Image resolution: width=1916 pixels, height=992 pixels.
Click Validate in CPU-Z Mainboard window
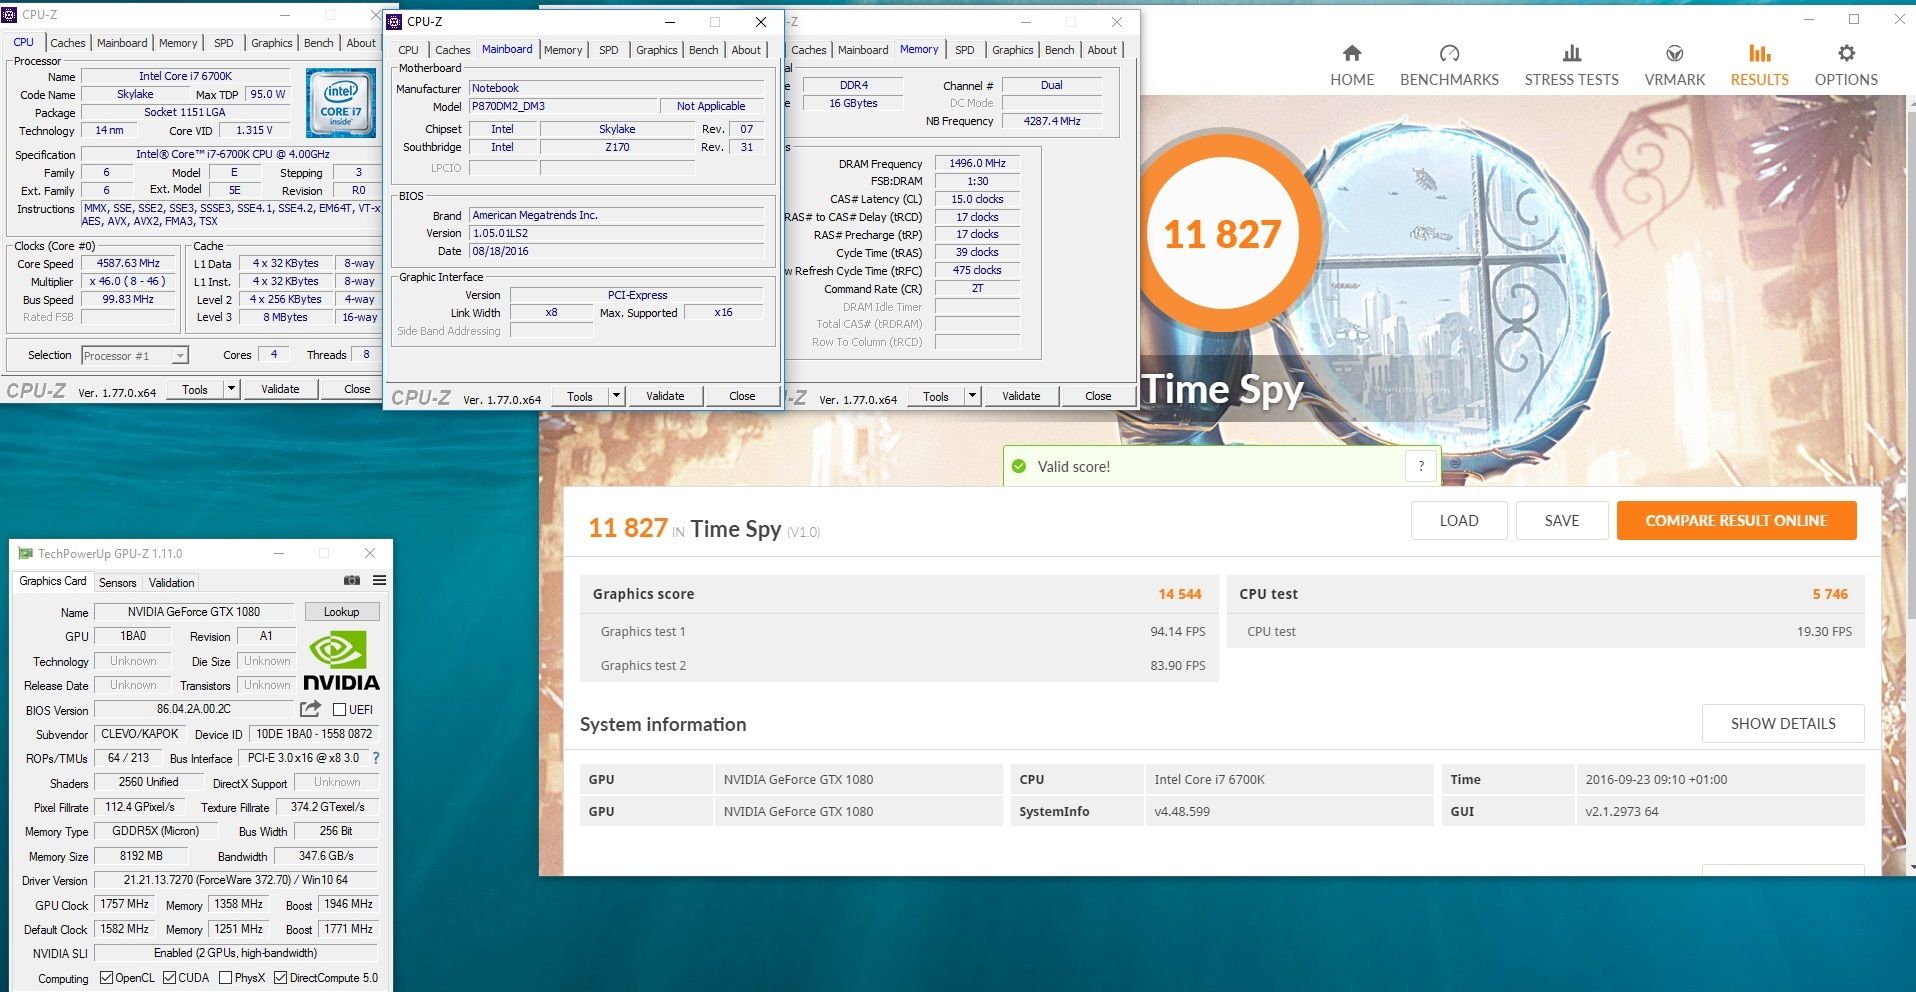665,396
